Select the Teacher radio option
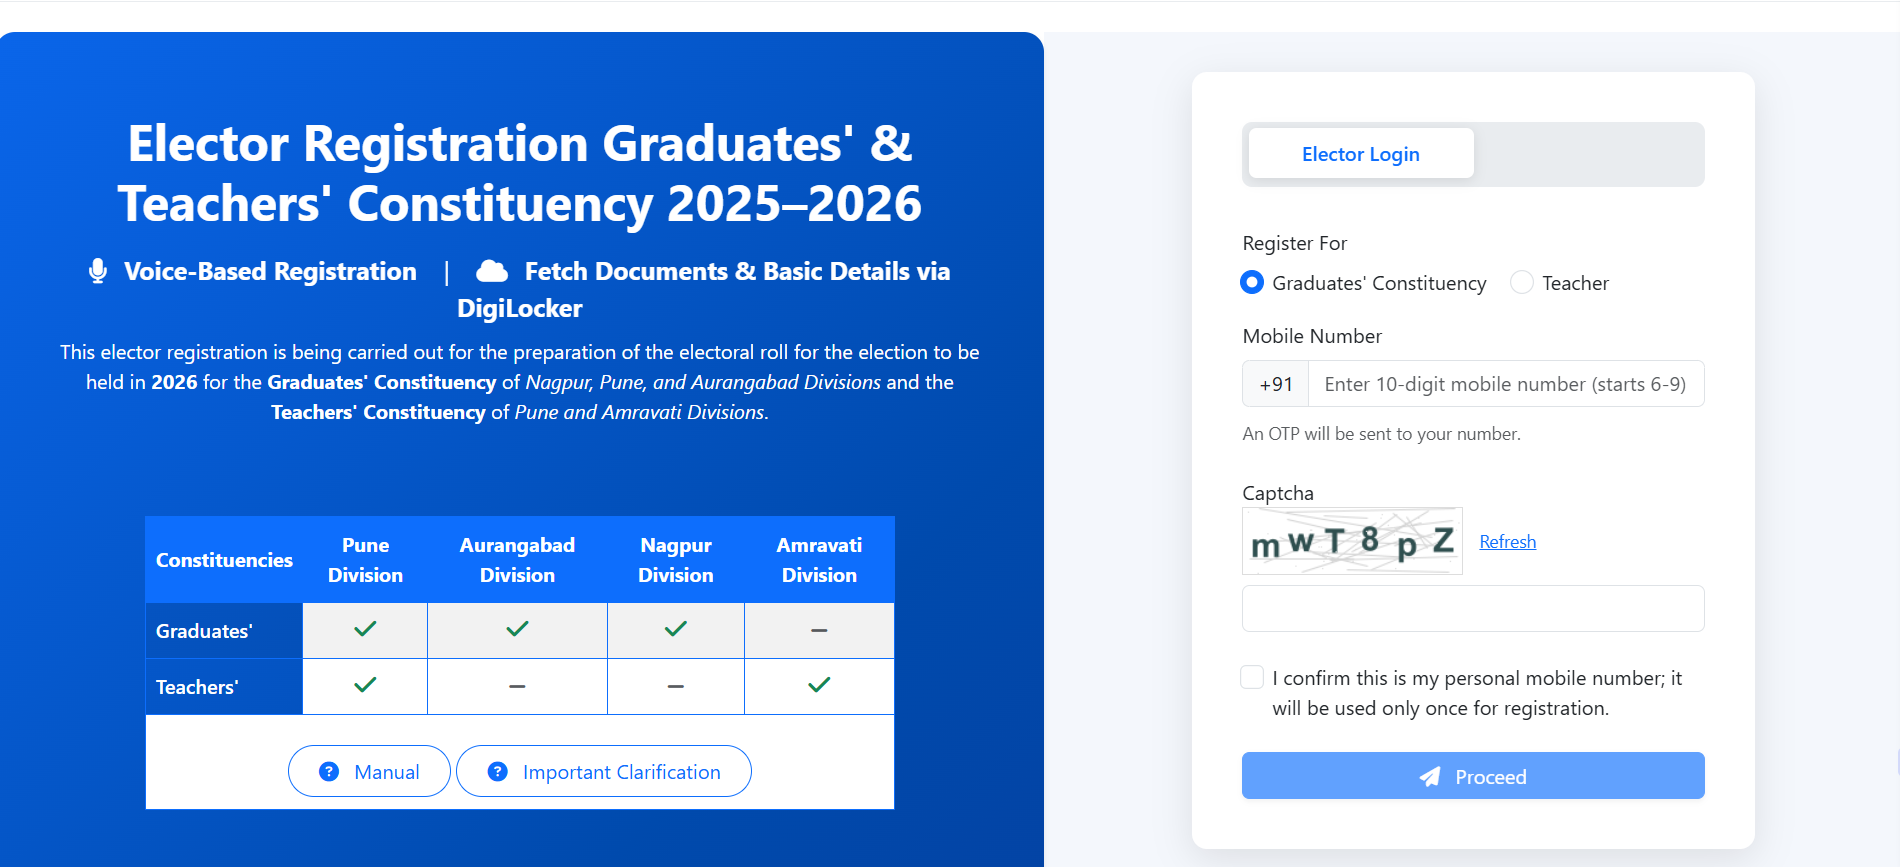Image resolution: width=1900 pixels, height=867 pixels. 1521,283
